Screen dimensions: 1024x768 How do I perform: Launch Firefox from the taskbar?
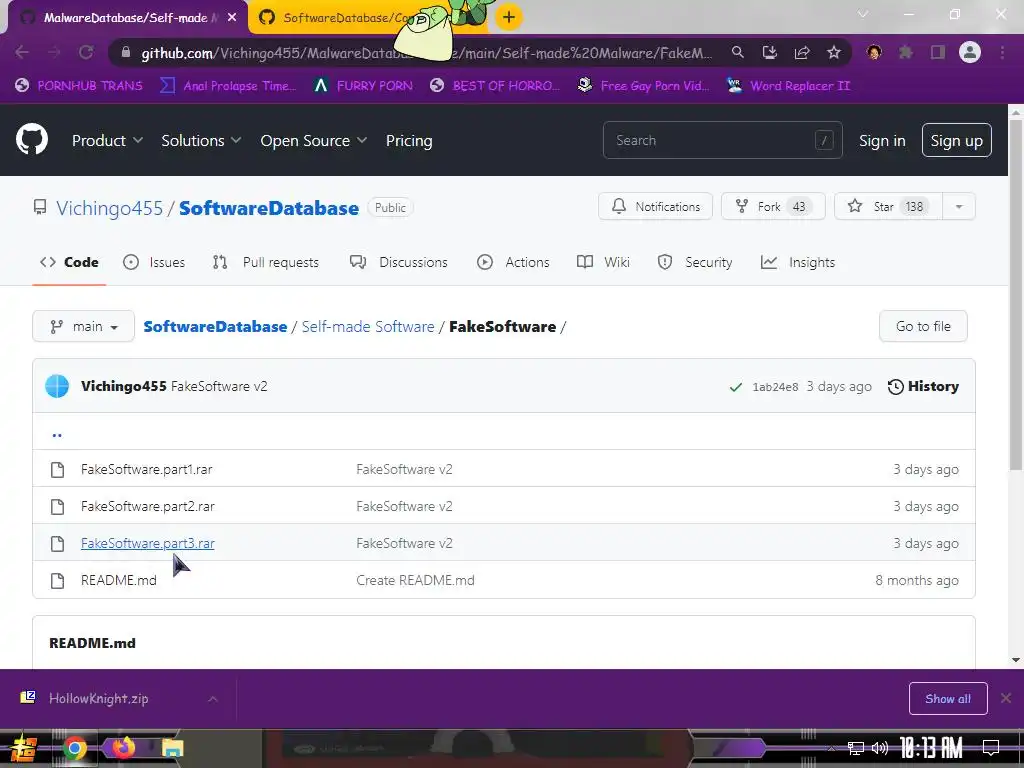(x=123, y=747)
